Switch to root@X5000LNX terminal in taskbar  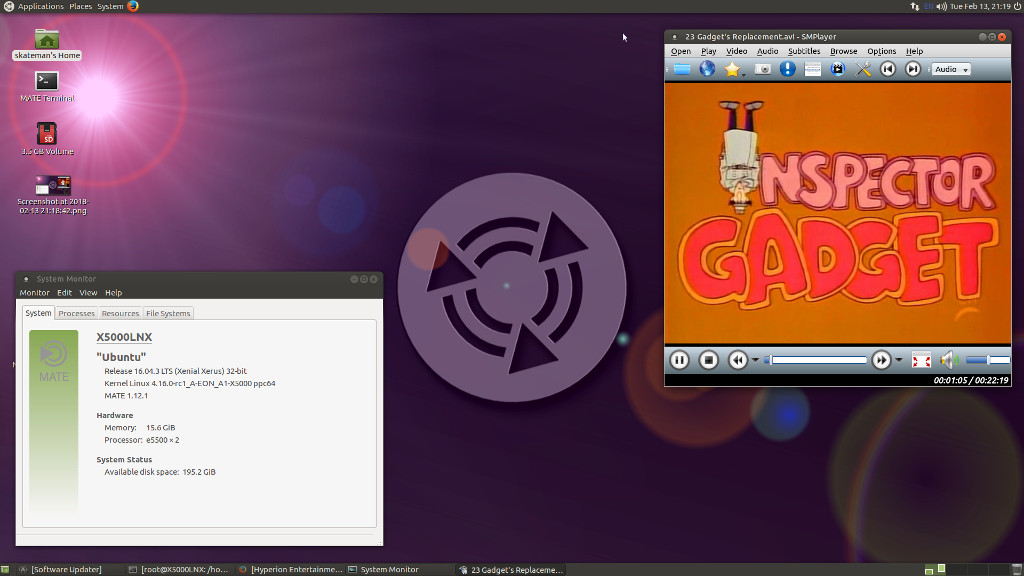pos(179,569)
